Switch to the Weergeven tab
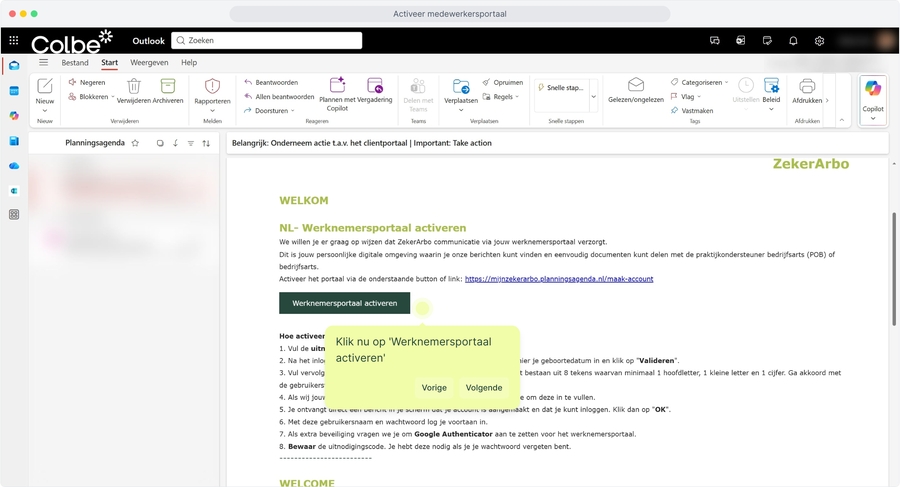Screen dimensions: 900x487 (149, 63)
